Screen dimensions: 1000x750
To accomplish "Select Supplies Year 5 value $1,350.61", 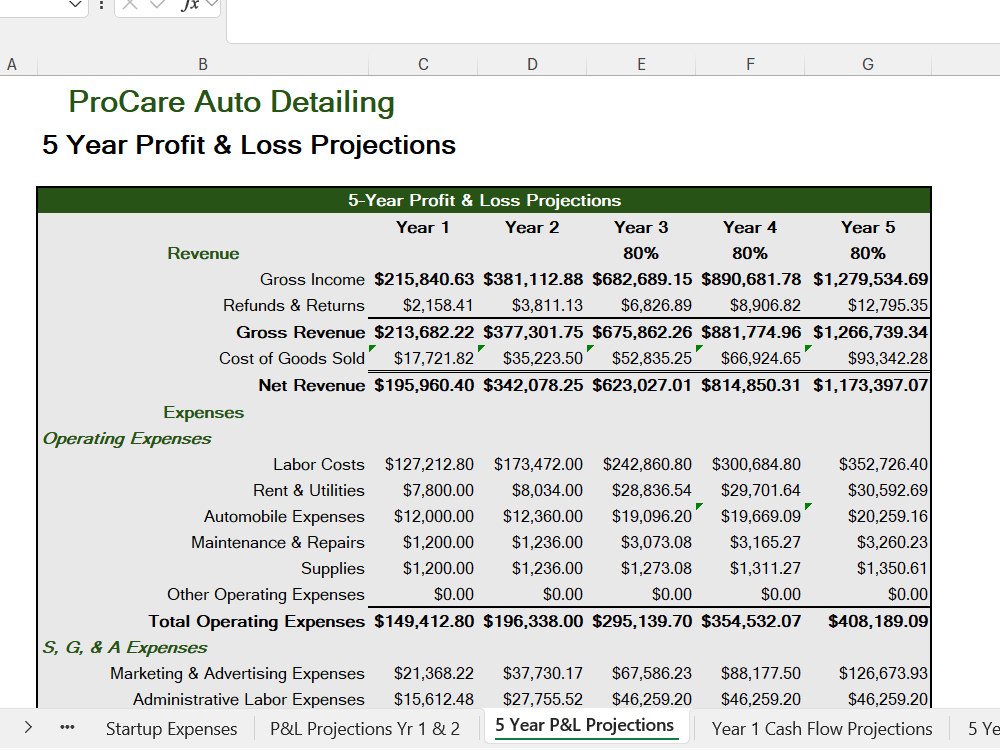I will point(892,569).
